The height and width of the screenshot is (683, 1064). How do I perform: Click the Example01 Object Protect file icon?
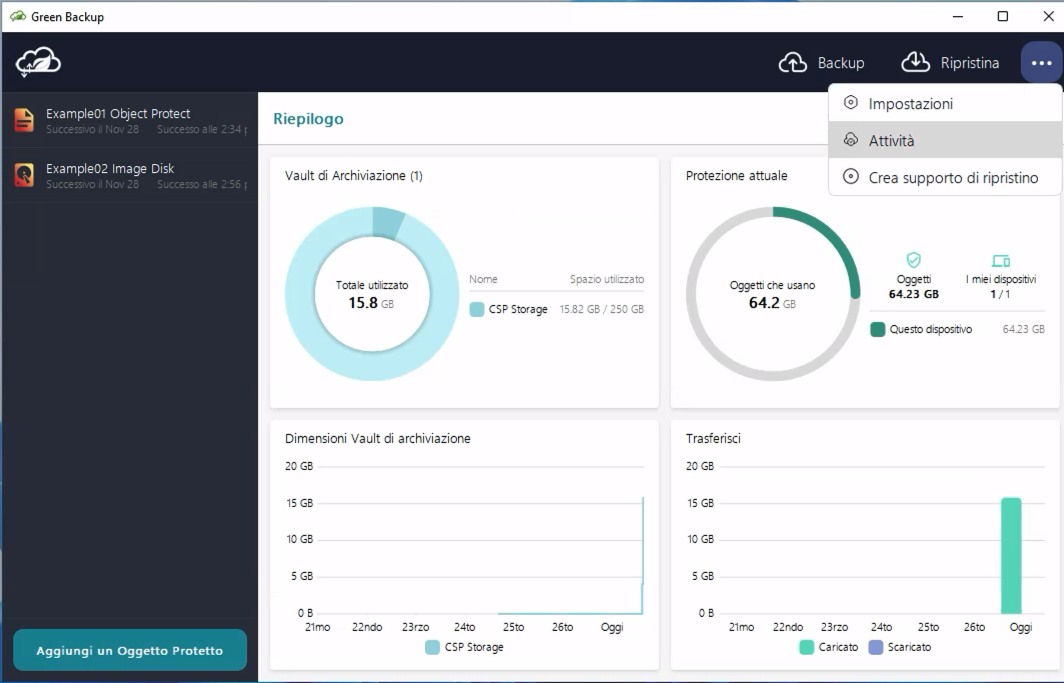coord(24,120)
